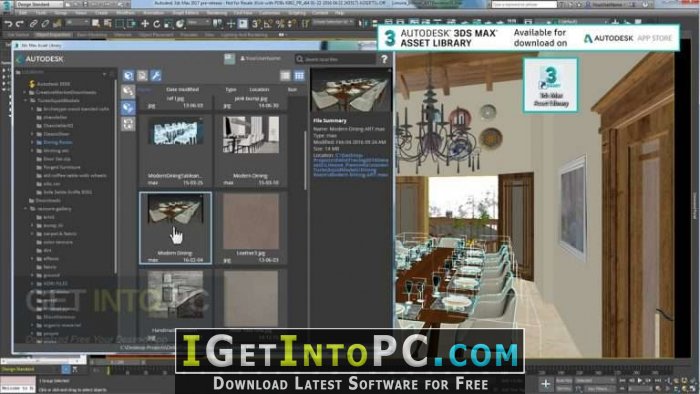Image resolution: width=700 pixels, height=394 pixels.
Task: Expand the ClassicDoor folder
Action: pyautogui.click(x=33, y=134)
